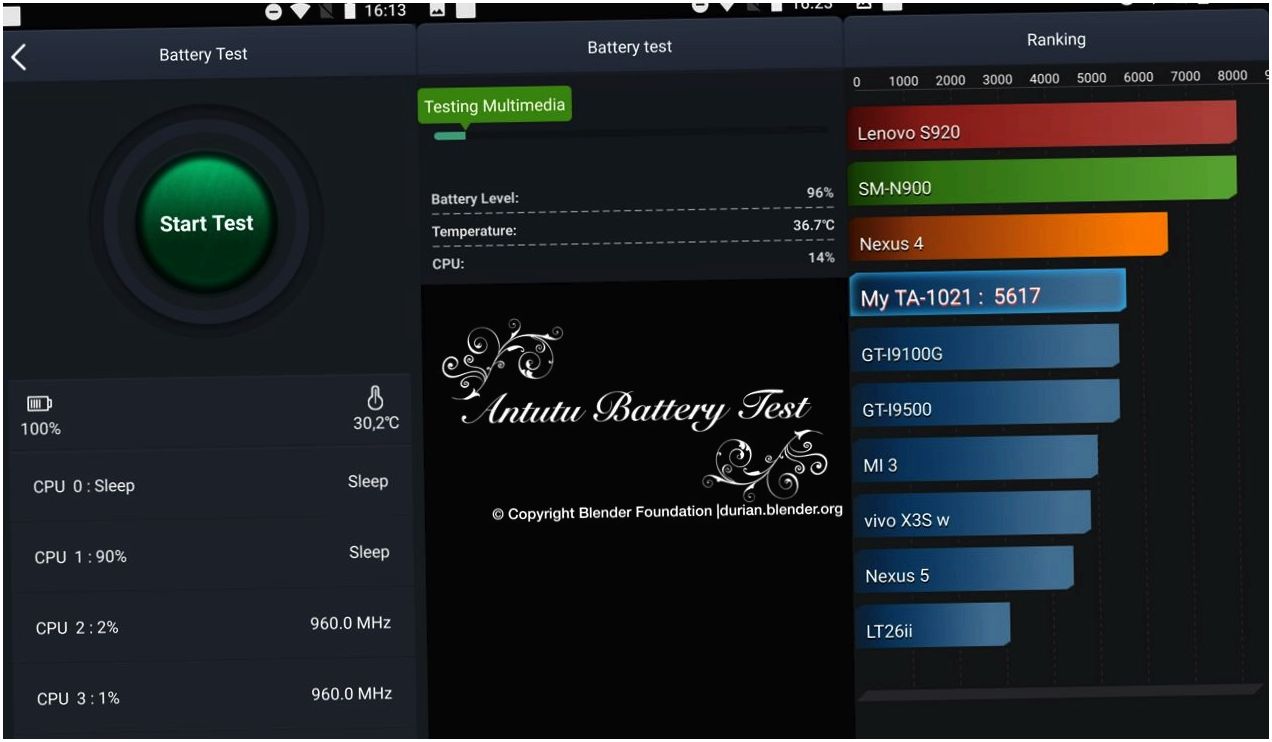Tap the 100% battery reading
Screen dimensions: 1272x742
coord(41,429)
